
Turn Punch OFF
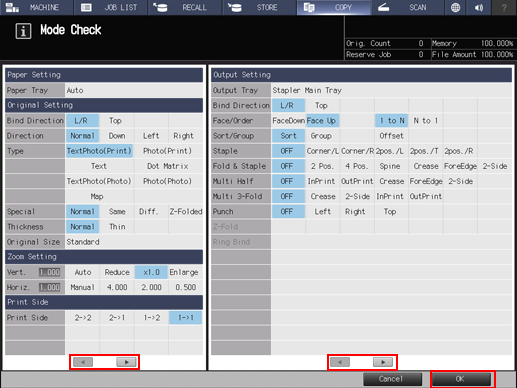(x=288, y=212)
